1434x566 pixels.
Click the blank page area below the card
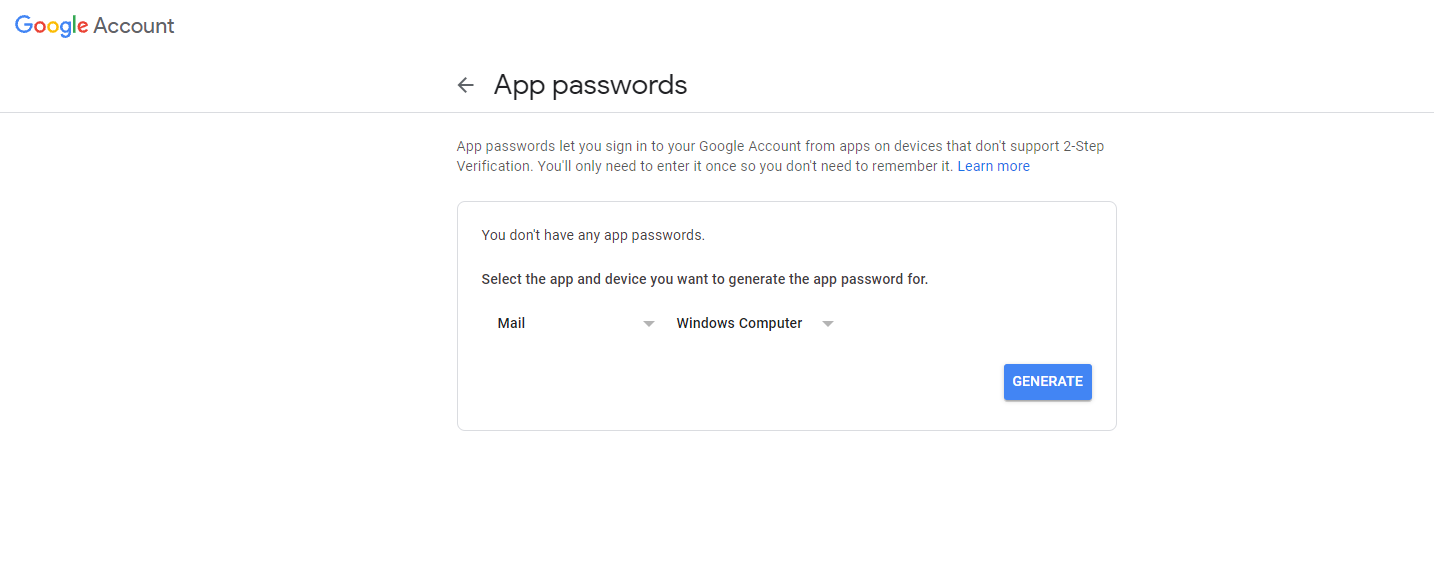786,500
